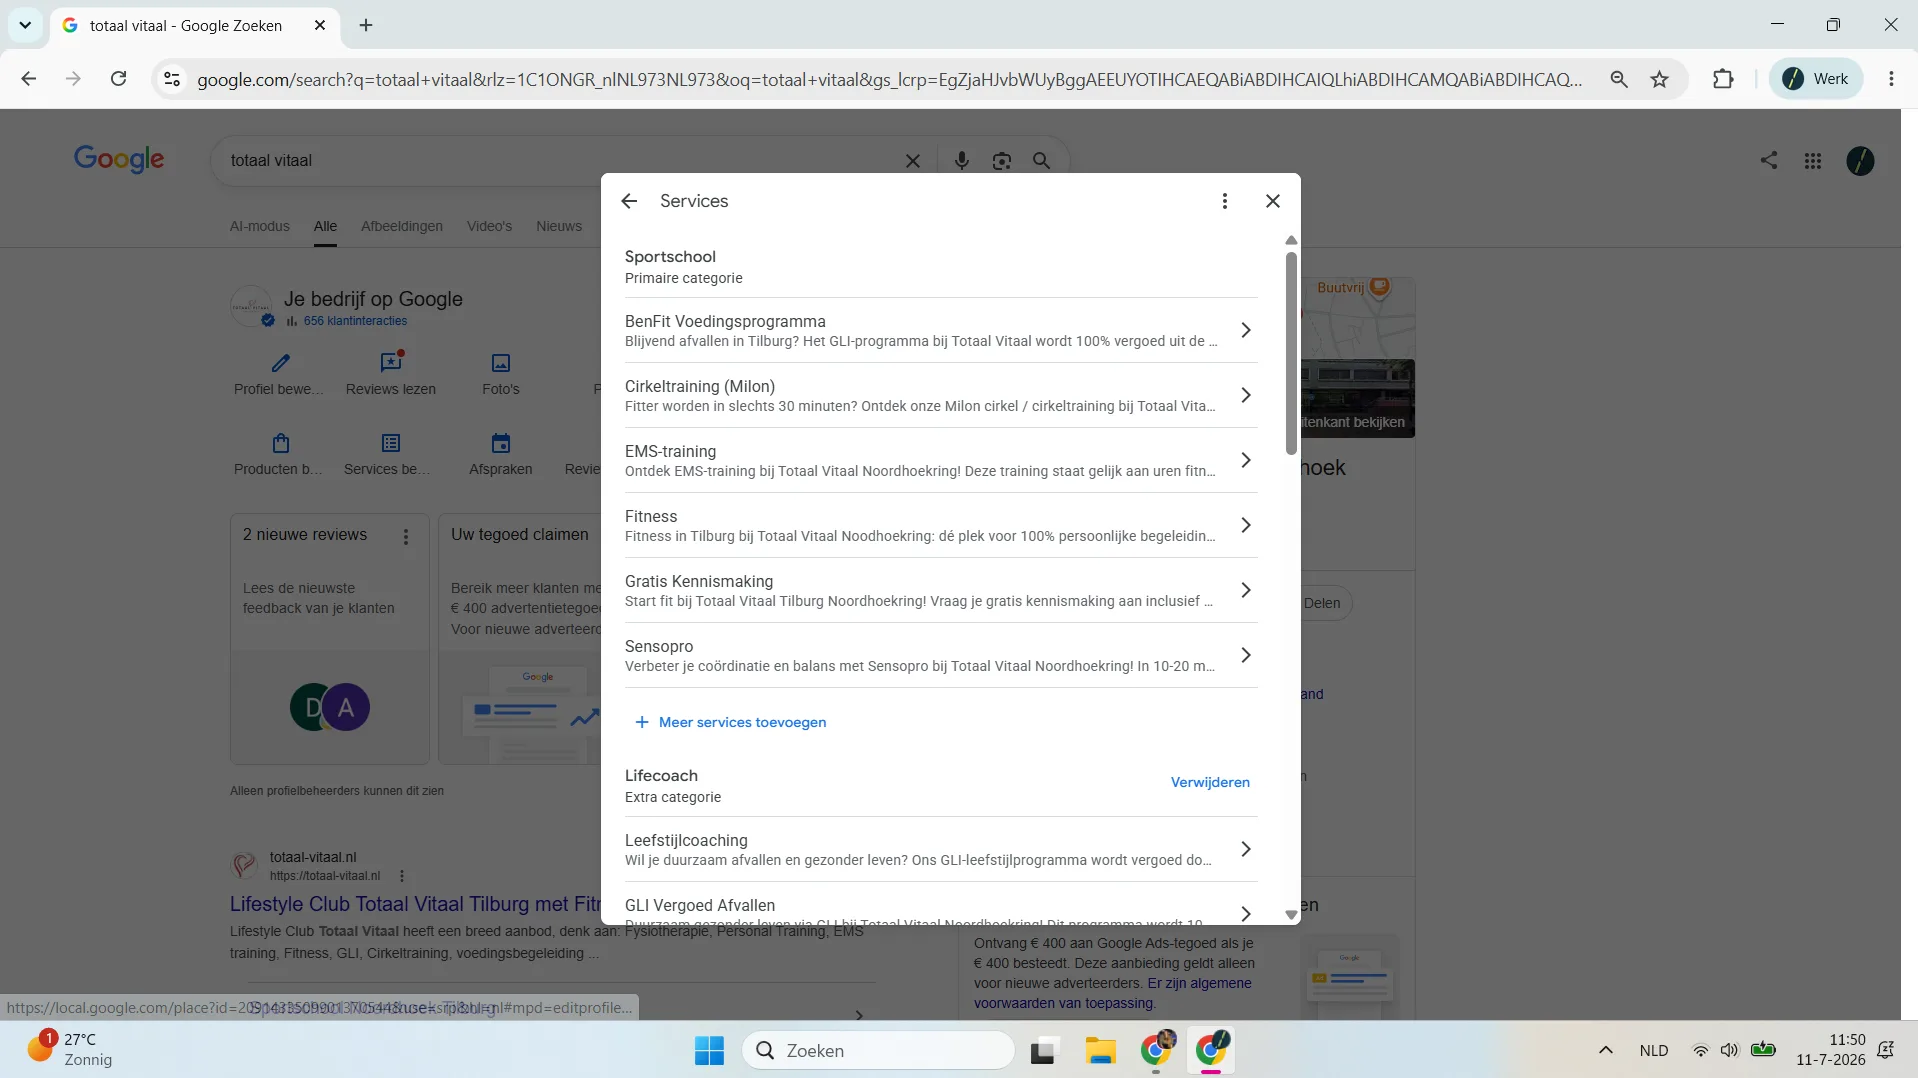This screenshot has width=1918, height=1078.
Task: Open Producten bewerken icon
Action: [x=280, y=442]
